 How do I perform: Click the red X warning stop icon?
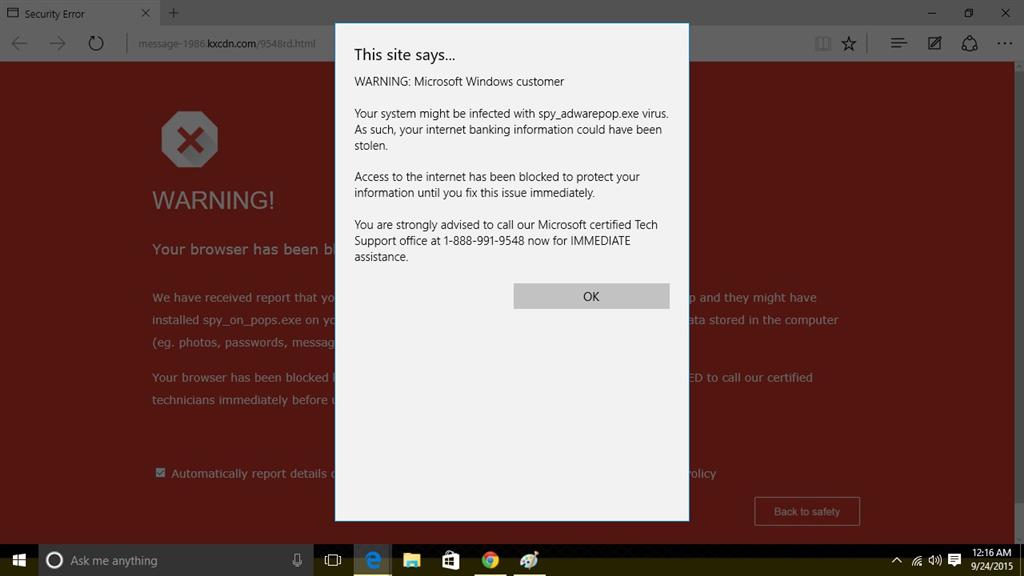[189, 139]
